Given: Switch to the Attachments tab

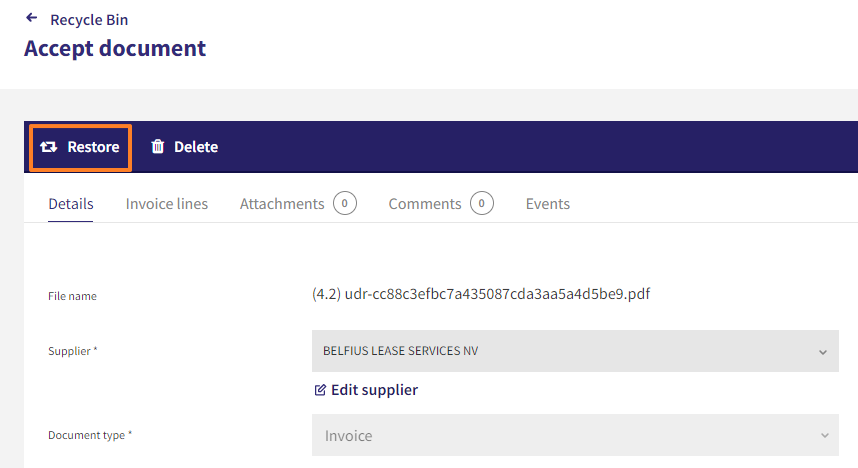Looking at the screenshot, I should 282,204.
